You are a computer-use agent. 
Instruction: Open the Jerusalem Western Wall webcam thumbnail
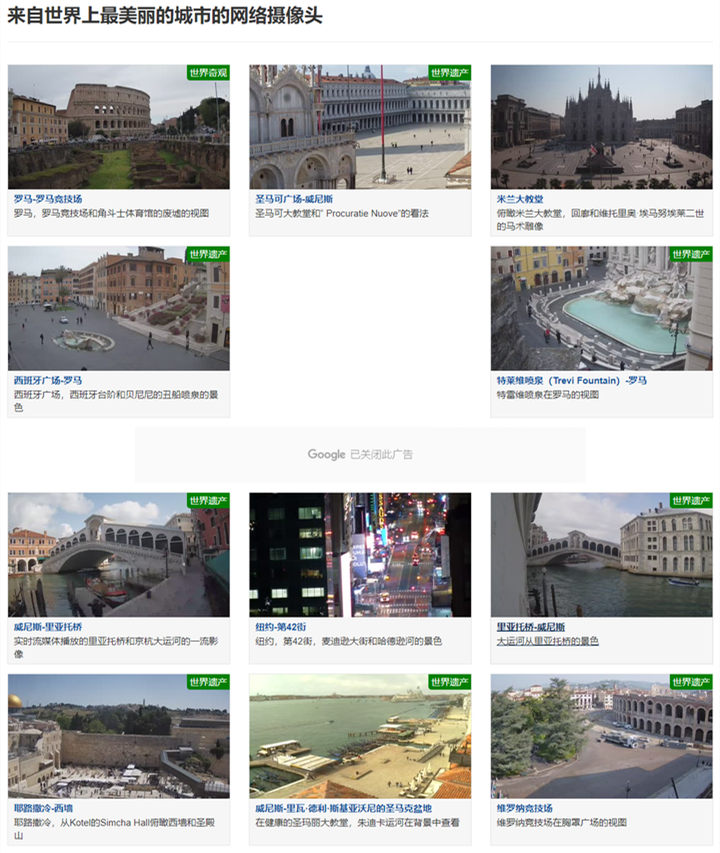(x=118, y=736)
